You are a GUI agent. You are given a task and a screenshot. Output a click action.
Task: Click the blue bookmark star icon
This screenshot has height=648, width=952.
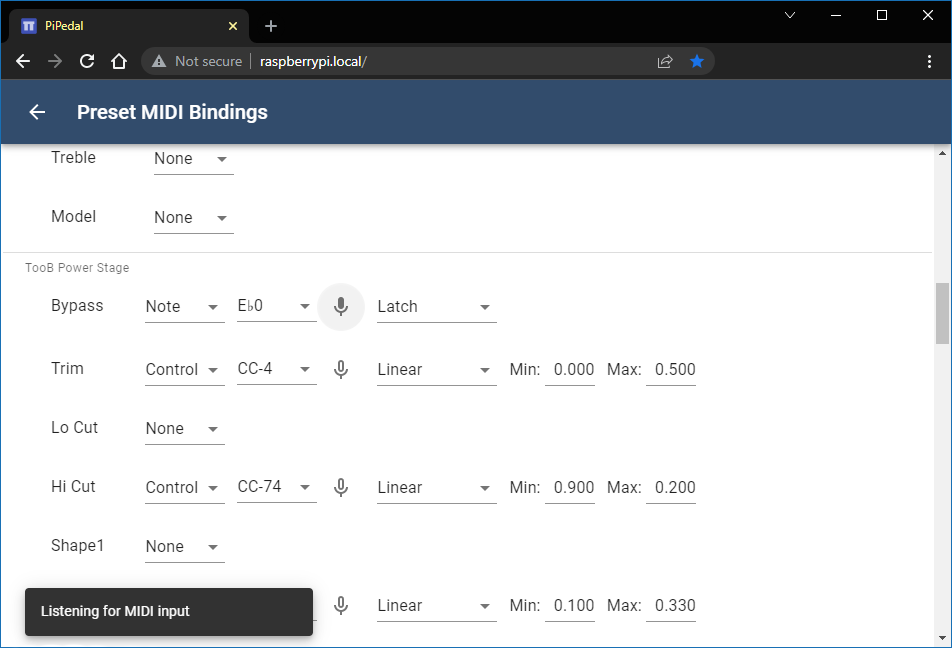697,61
